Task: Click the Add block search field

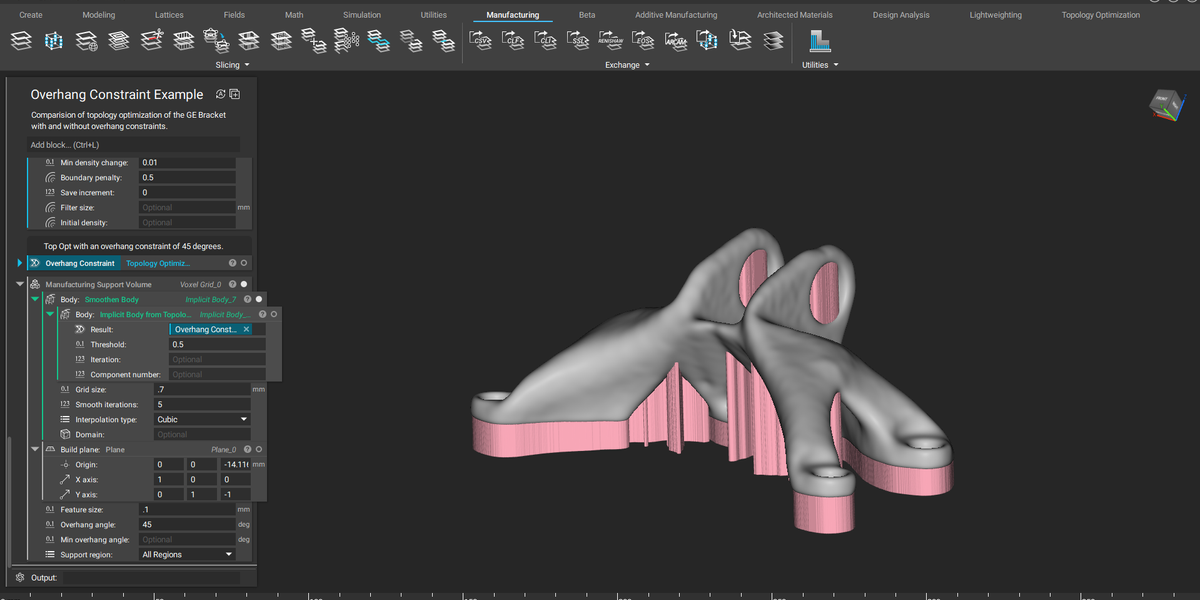Action: pyautogui.click(x=130, y=144)
